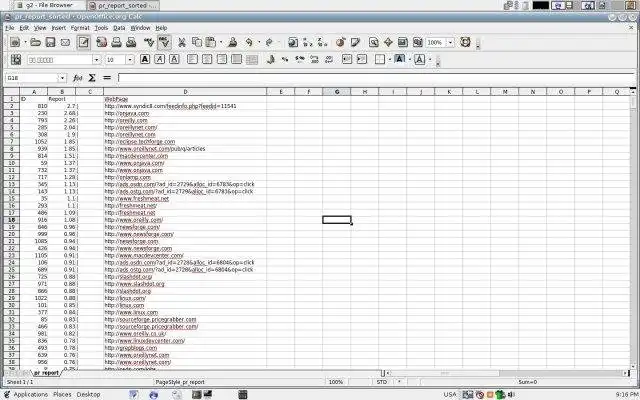Paste with the clipboard icon

pos(211,42)
